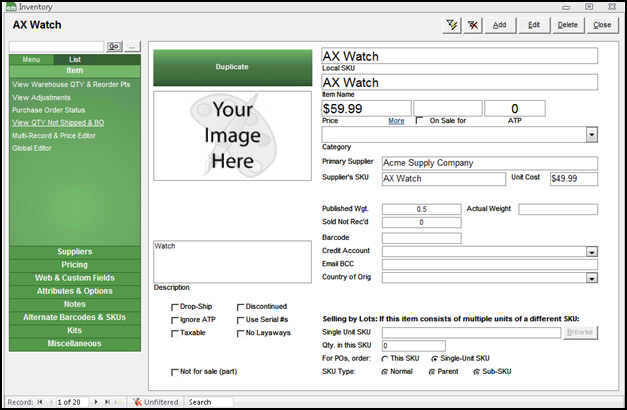Click the Unit Cost field
This screenshot has height=410, width=627.
[x=574, y=179]
